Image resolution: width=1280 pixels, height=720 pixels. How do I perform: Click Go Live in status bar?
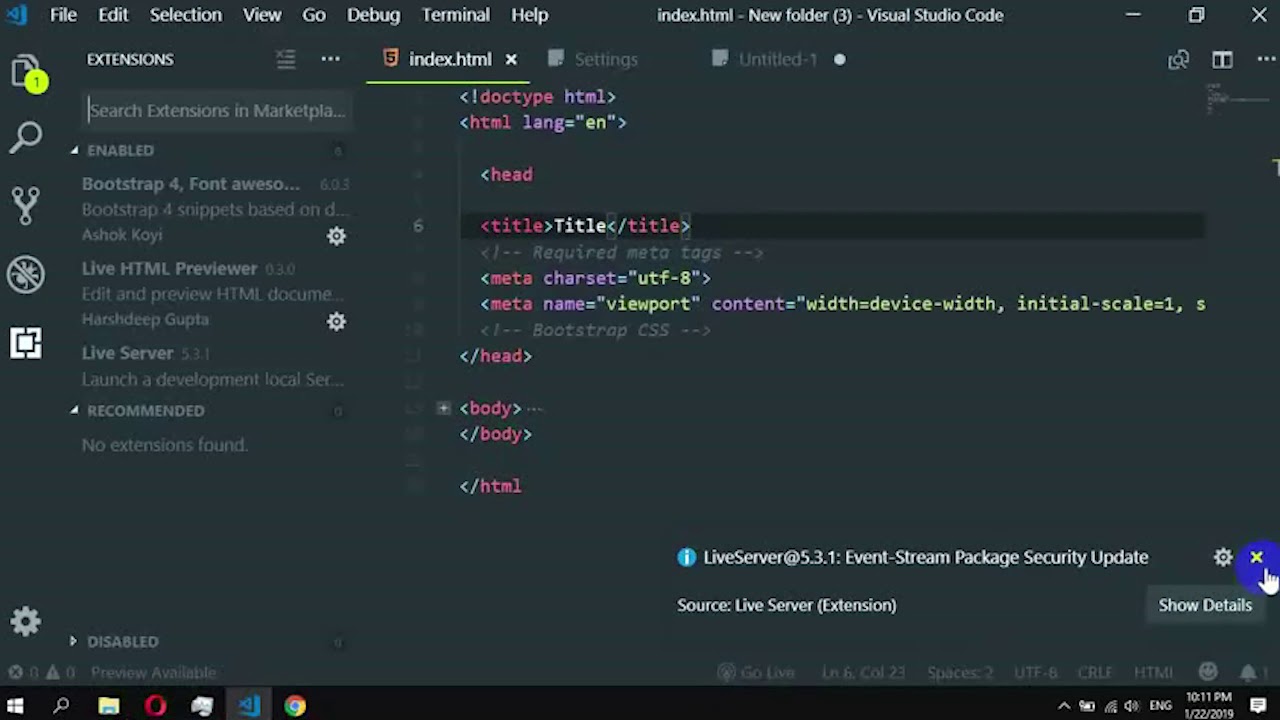click(756, 672)
